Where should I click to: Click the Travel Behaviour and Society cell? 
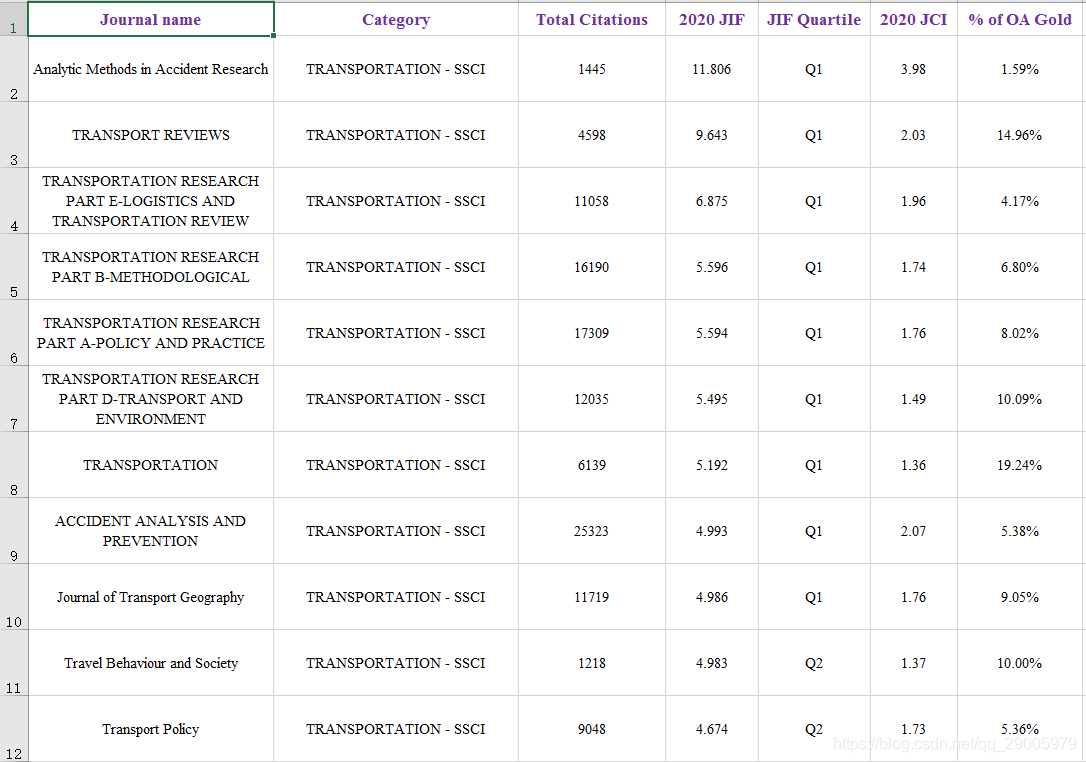(x=150, y=663)
